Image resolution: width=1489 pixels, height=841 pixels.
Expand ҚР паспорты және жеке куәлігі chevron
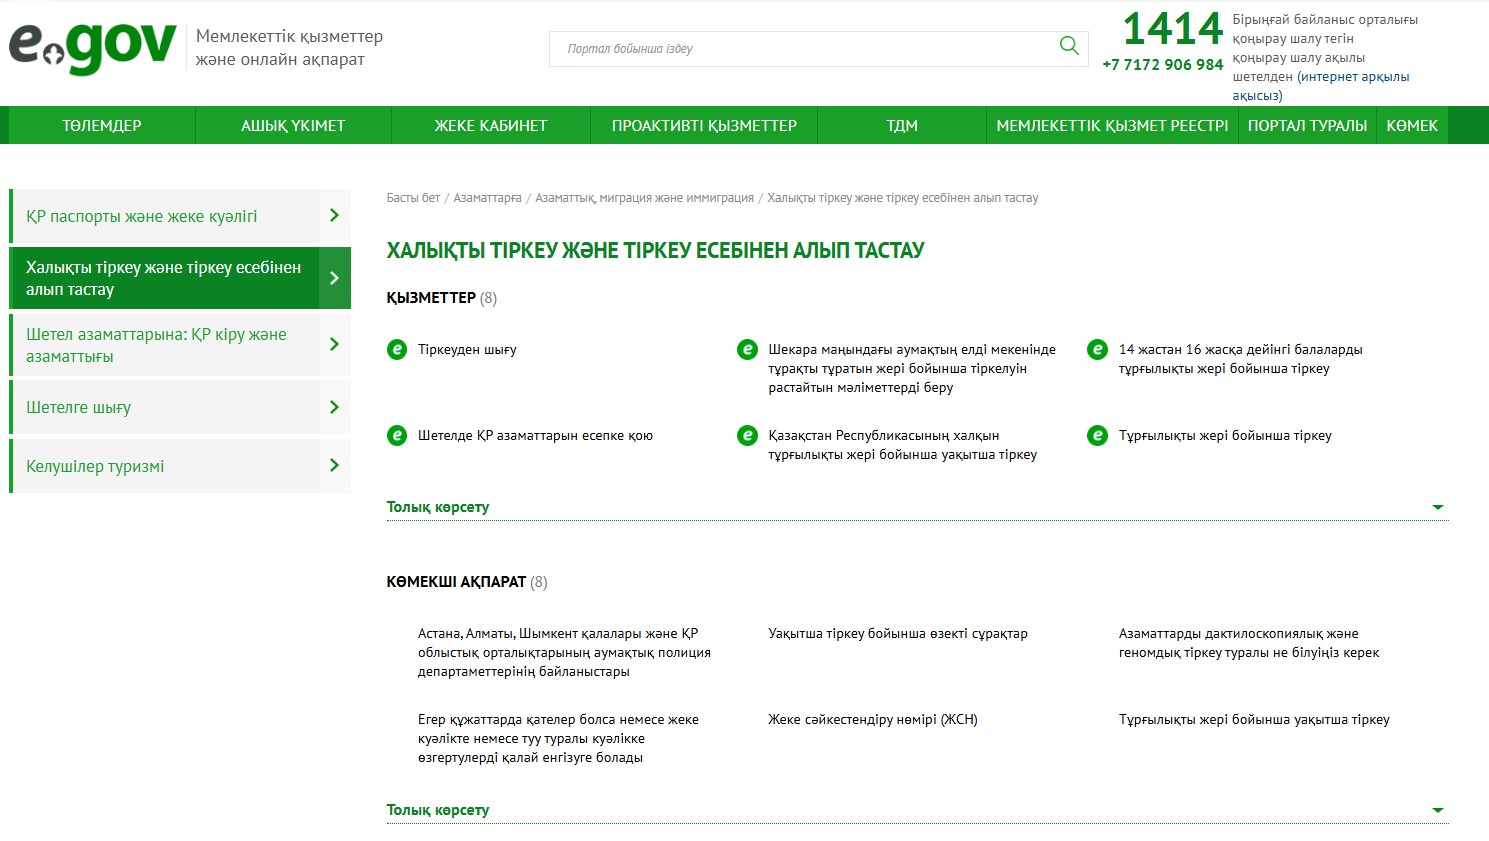click(334, 216)
